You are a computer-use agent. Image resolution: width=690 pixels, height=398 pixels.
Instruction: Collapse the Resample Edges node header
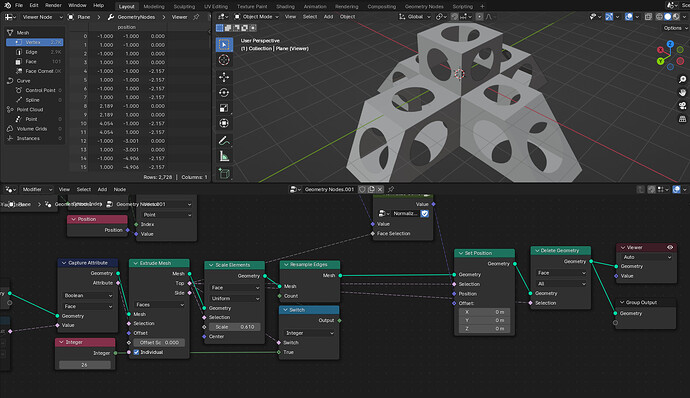(286, 265)
